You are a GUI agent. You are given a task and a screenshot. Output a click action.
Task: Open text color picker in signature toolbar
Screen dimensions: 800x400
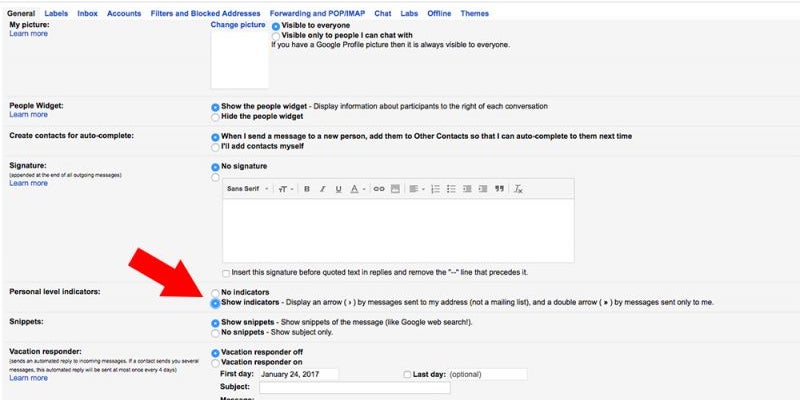(358, 189)
